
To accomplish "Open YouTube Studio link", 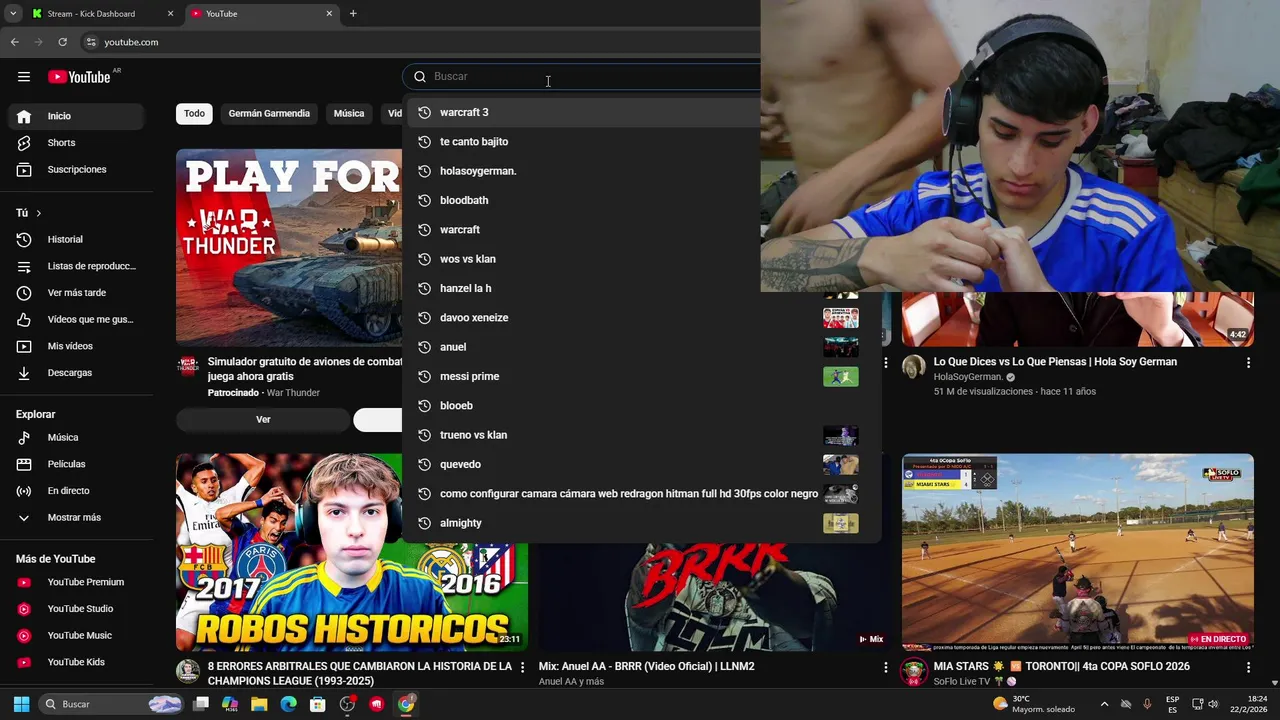I will [x=76, y=609].
